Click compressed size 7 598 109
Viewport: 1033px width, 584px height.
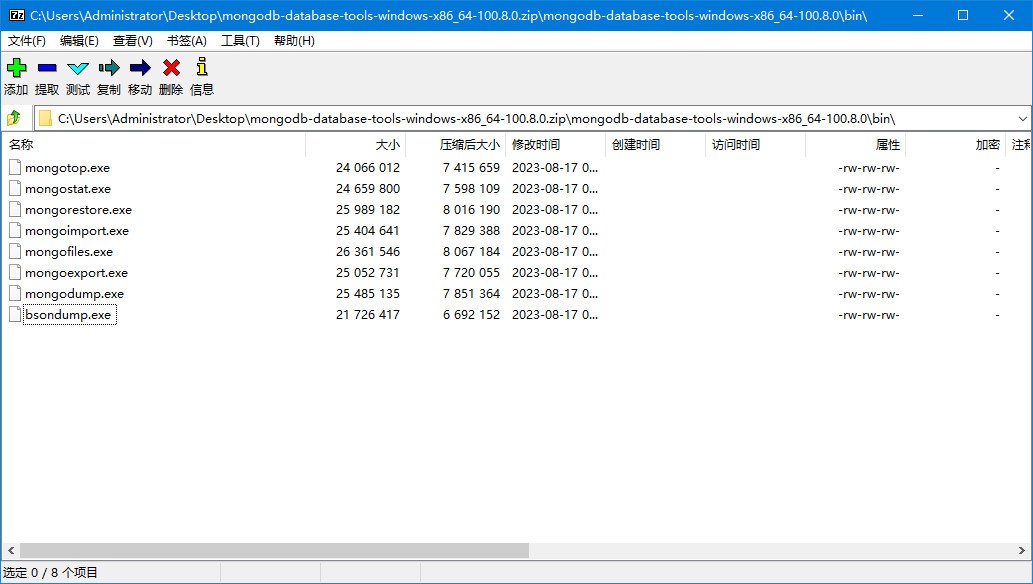click(x=471, y=189)
